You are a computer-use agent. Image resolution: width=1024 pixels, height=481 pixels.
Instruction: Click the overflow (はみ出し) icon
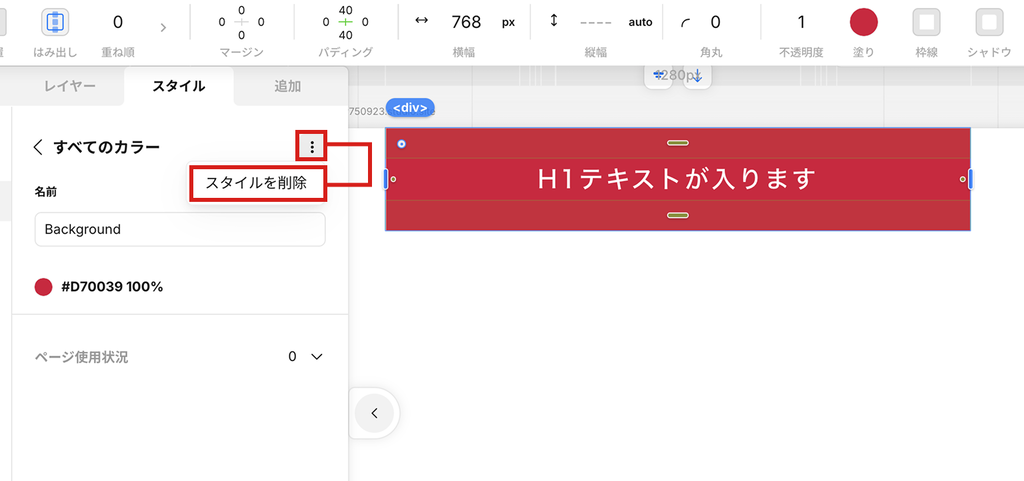tap(55, 22)
